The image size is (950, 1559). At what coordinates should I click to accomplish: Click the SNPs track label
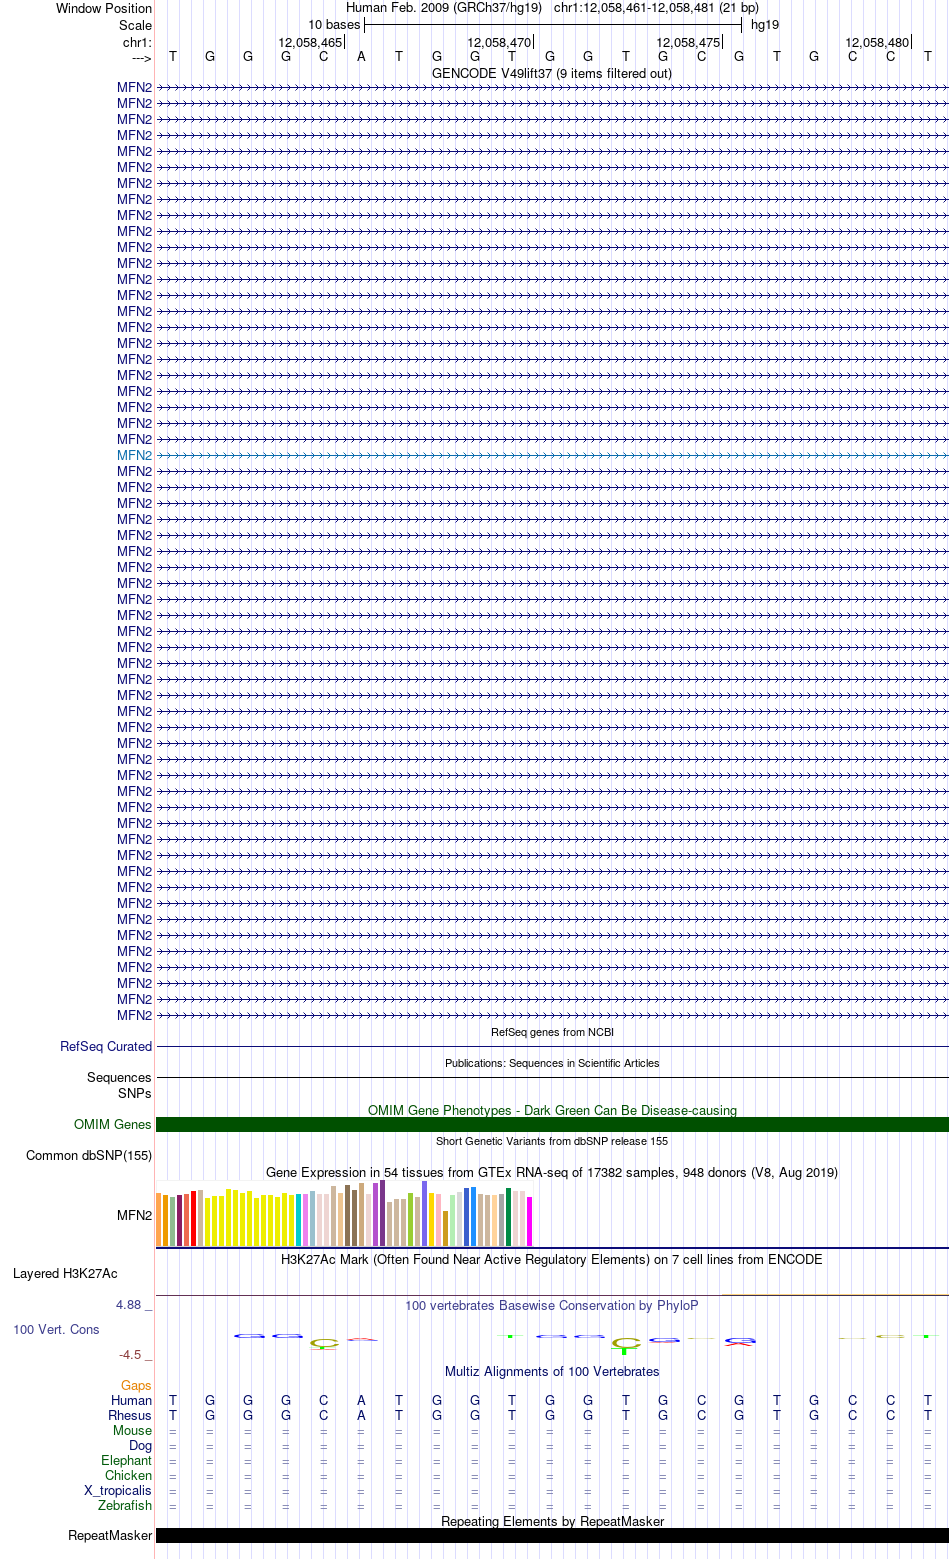click(135, 1093)
